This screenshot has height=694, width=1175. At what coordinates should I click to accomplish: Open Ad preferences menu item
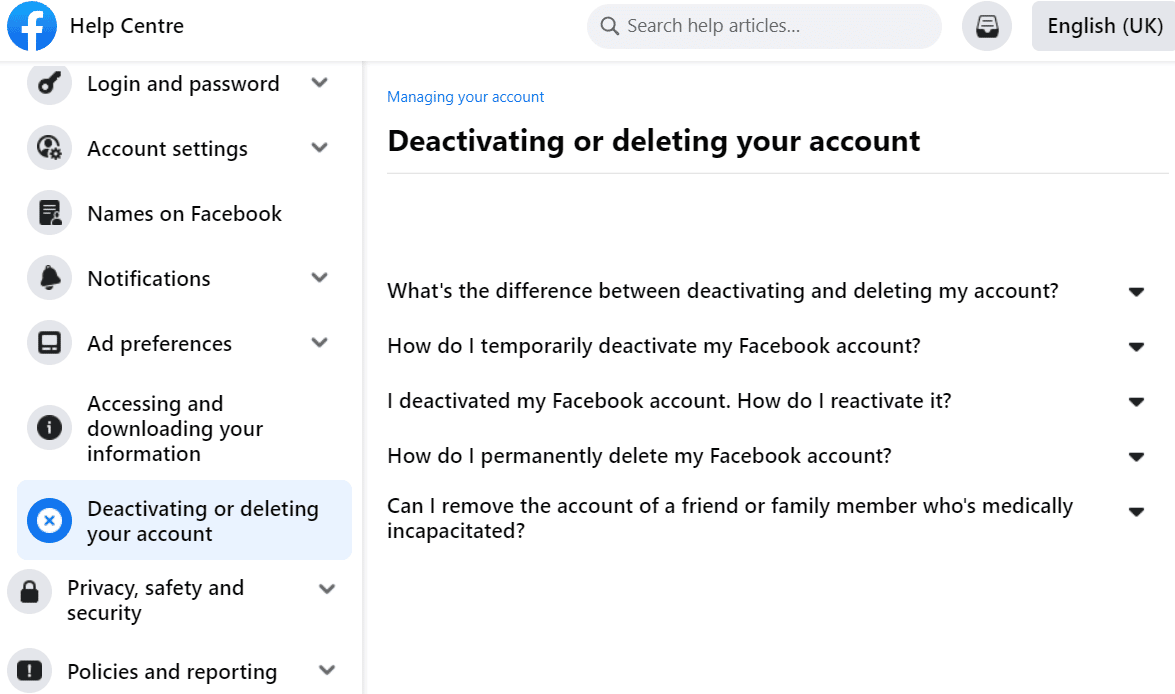click(184, 343)
